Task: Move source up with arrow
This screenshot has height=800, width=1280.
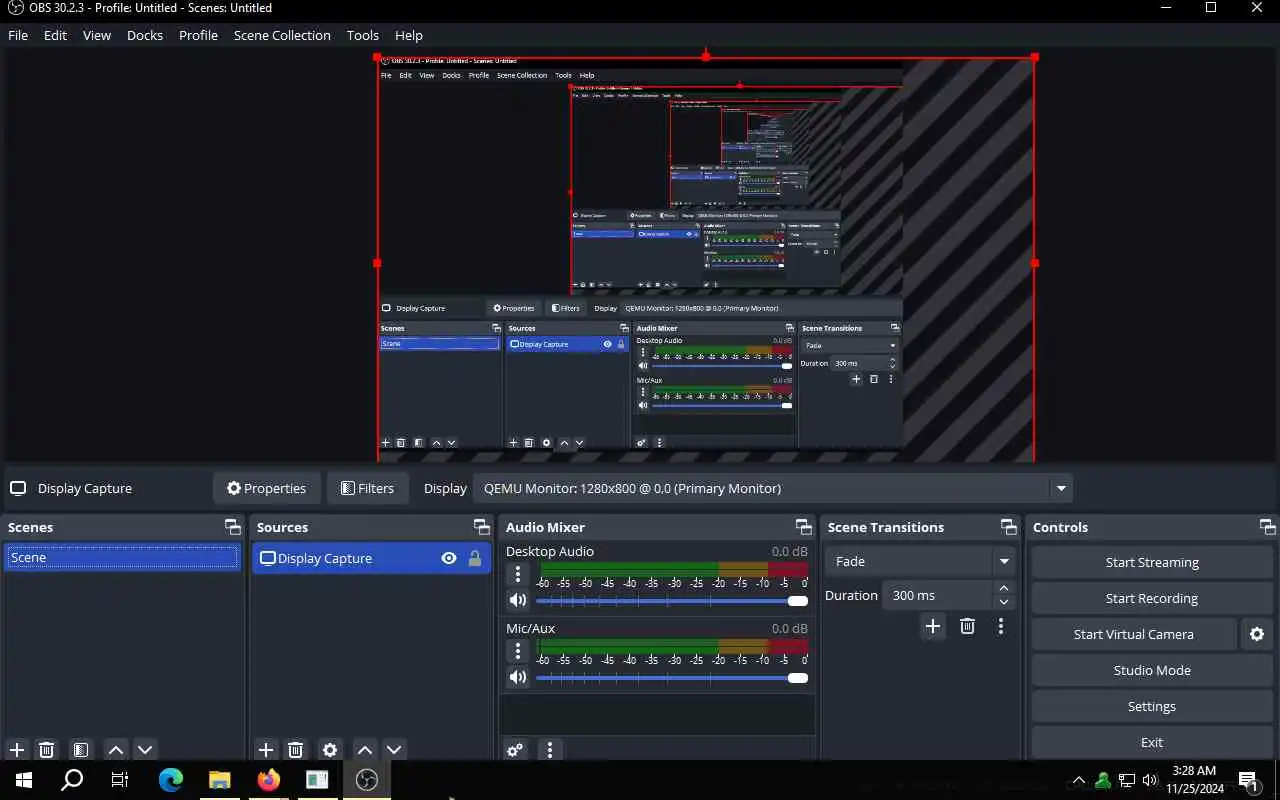Action: click(x=365, y=750)
